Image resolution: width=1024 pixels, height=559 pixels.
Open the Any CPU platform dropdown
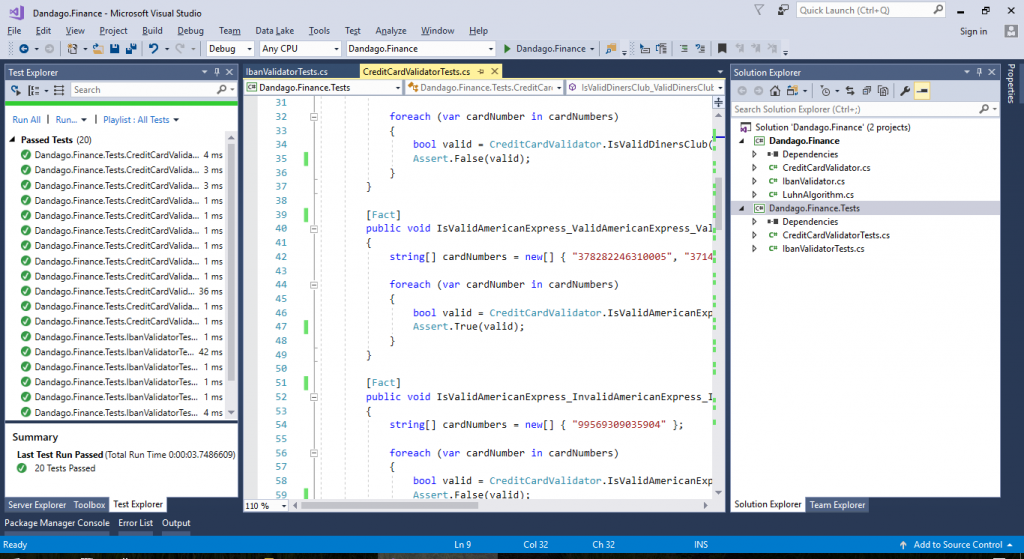[x=300, y=48]
